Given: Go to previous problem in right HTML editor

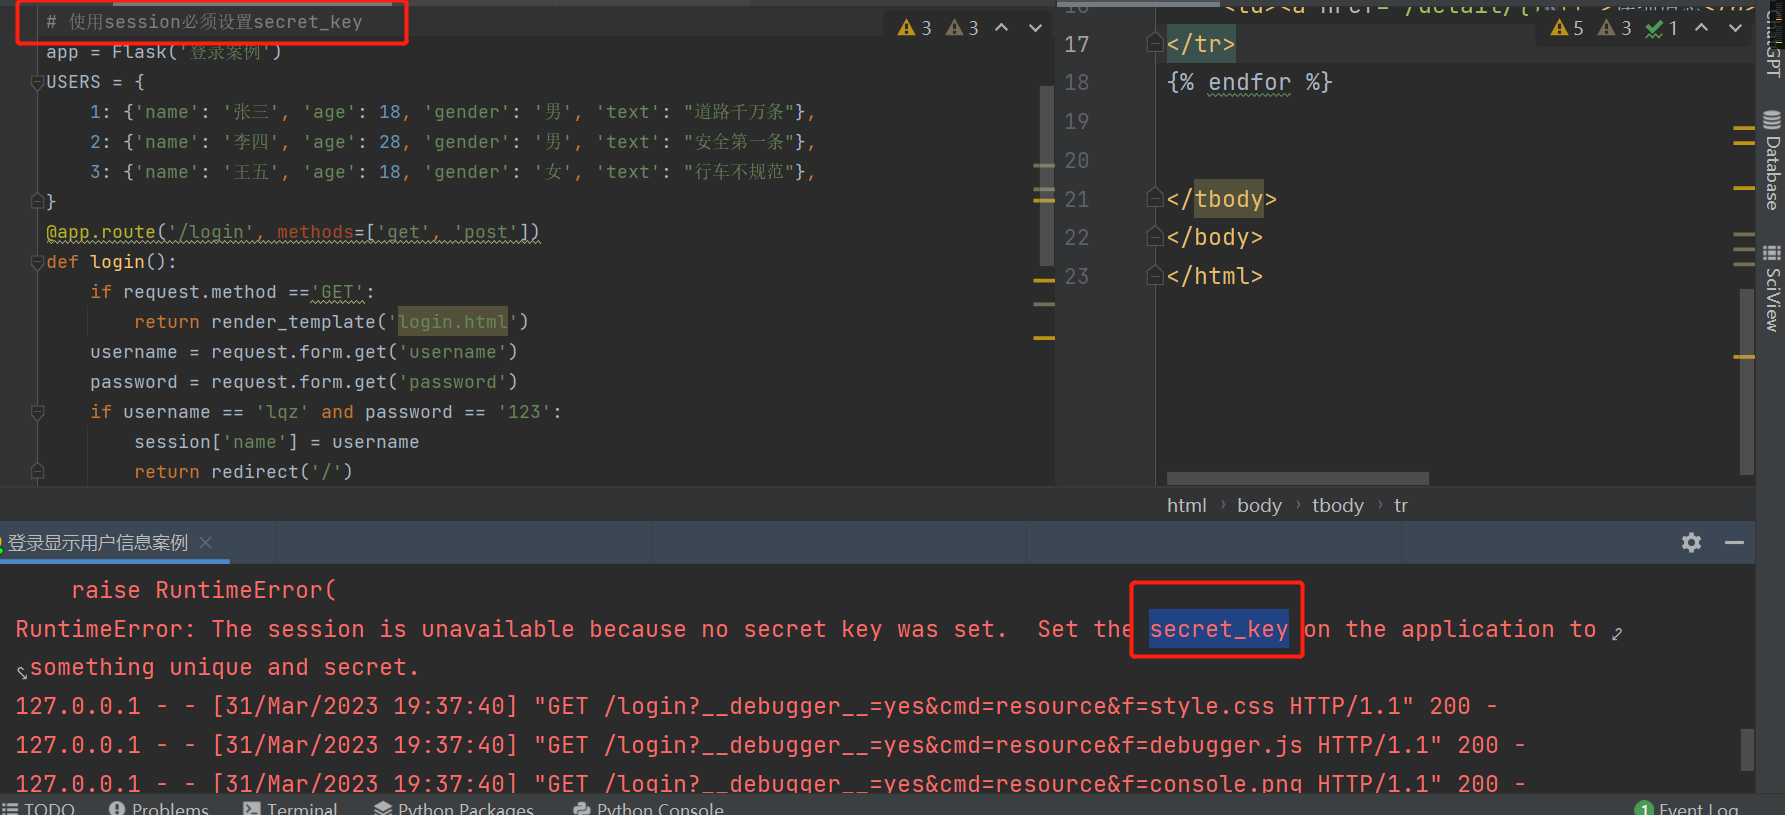Looking at the screenshot, I should click(x=1701, y=28).
